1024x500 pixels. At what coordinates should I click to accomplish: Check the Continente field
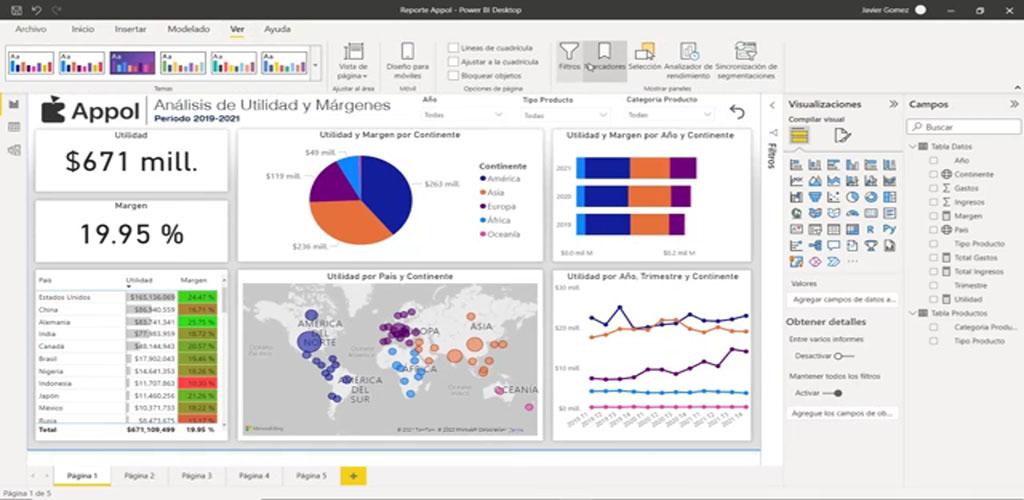click(x=934, y=174)
